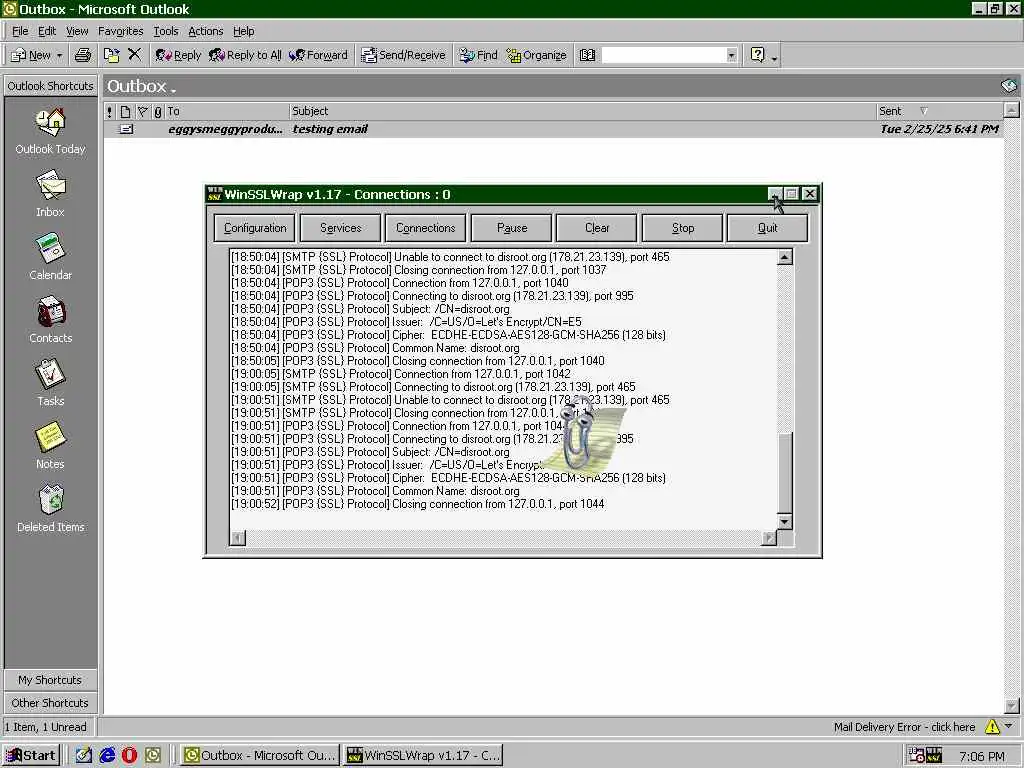Click the WinSSLWrap log scroll down arrow

[x=784, y=522]
